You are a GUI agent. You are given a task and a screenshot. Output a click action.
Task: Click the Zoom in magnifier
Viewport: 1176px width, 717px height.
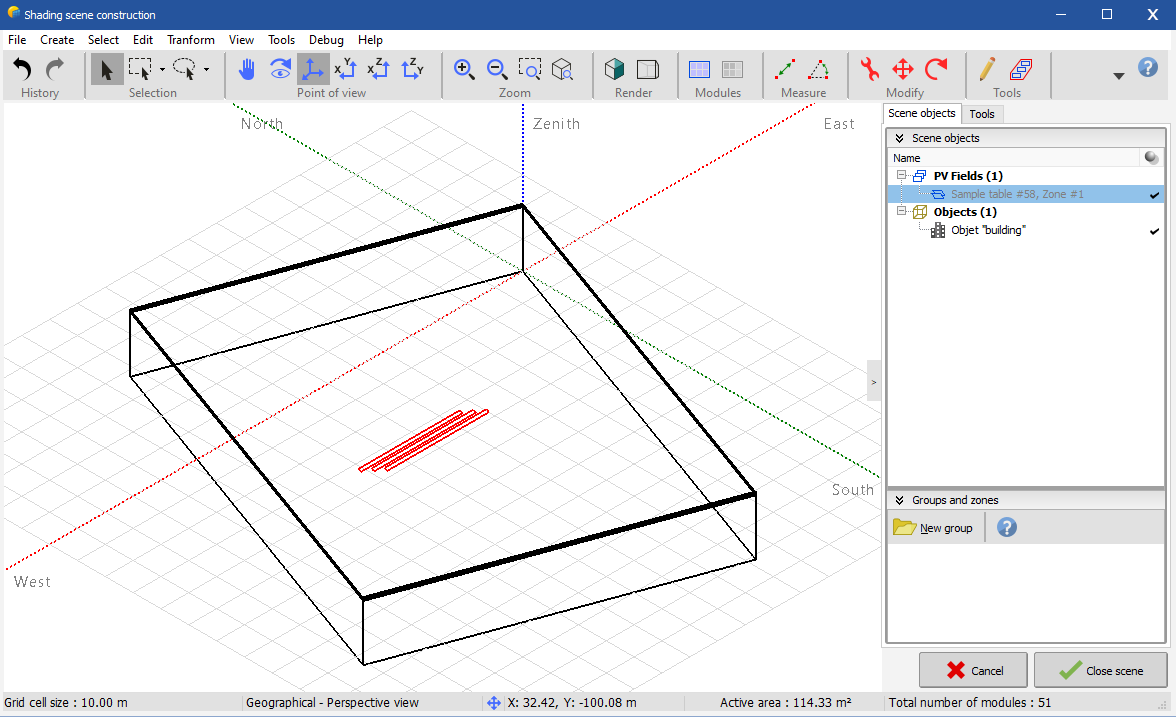point(464,70)
